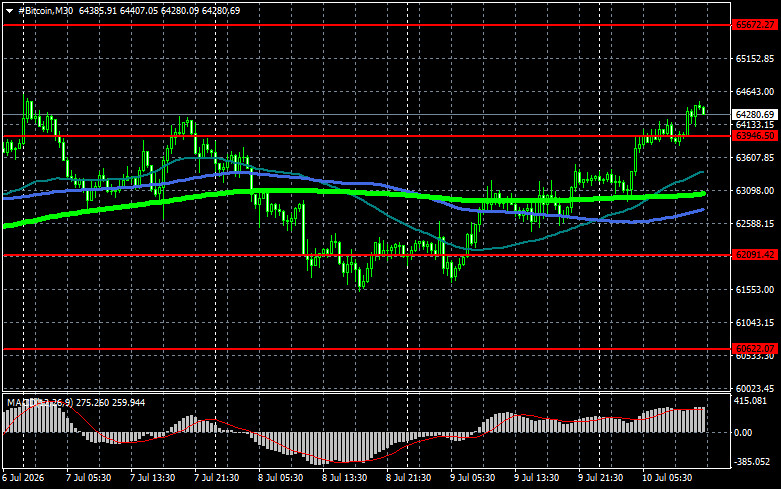Click the 61043.15 price scale label

point(755,323)
